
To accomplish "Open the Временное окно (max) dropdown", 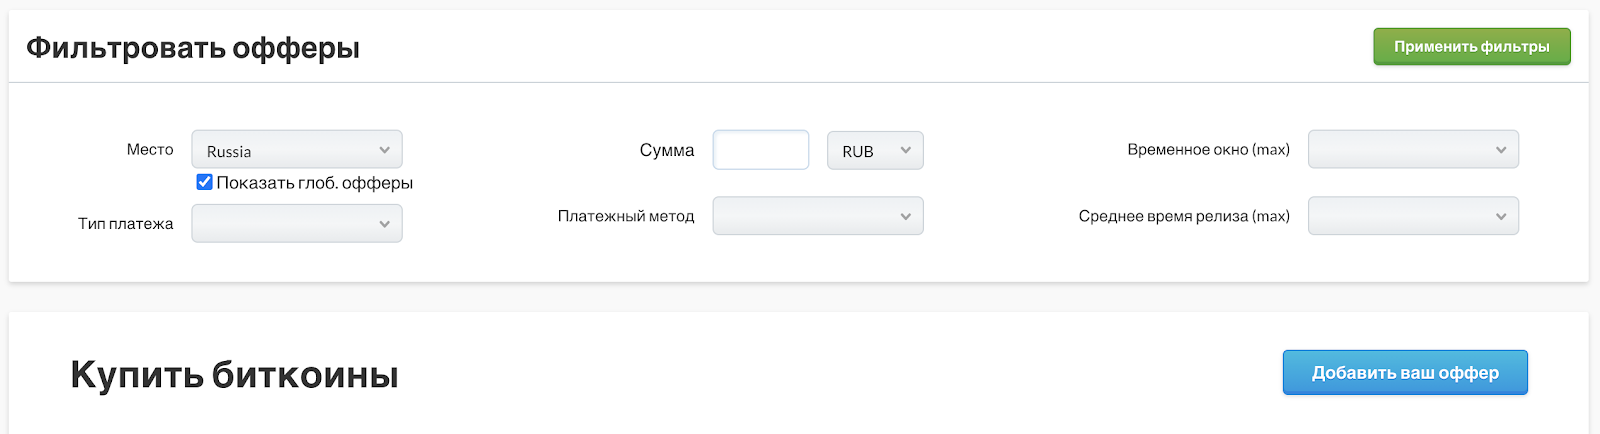I will pyautogui.click(x=1412, y=150).
